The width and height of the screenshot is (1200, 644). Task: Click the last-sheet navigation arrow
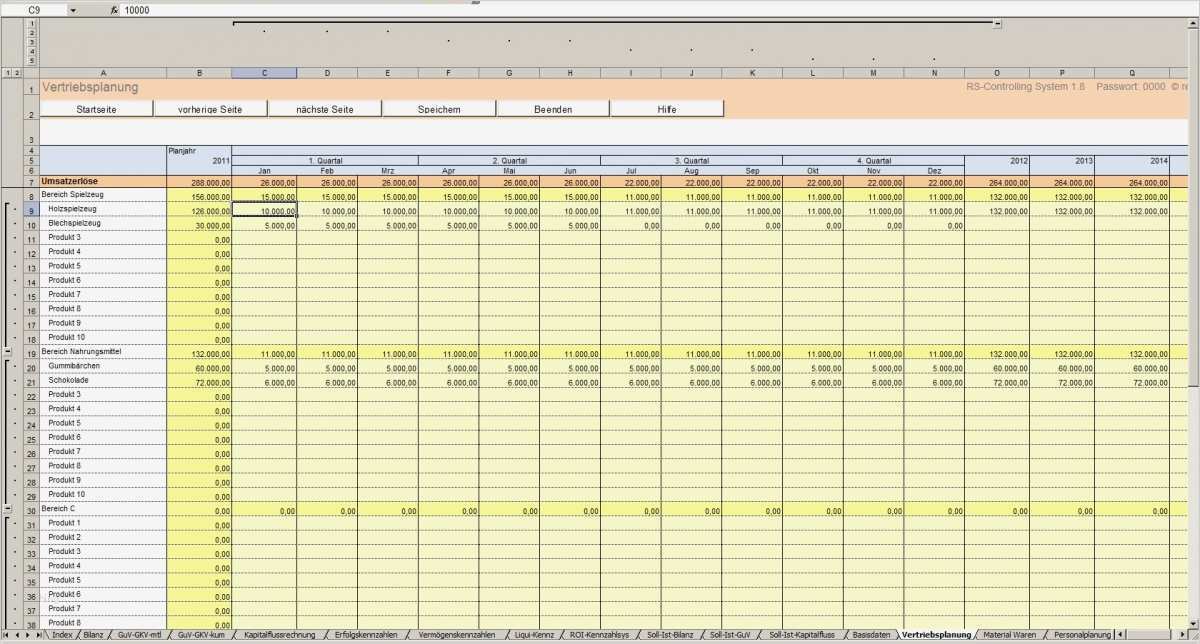tap(39, 634)
